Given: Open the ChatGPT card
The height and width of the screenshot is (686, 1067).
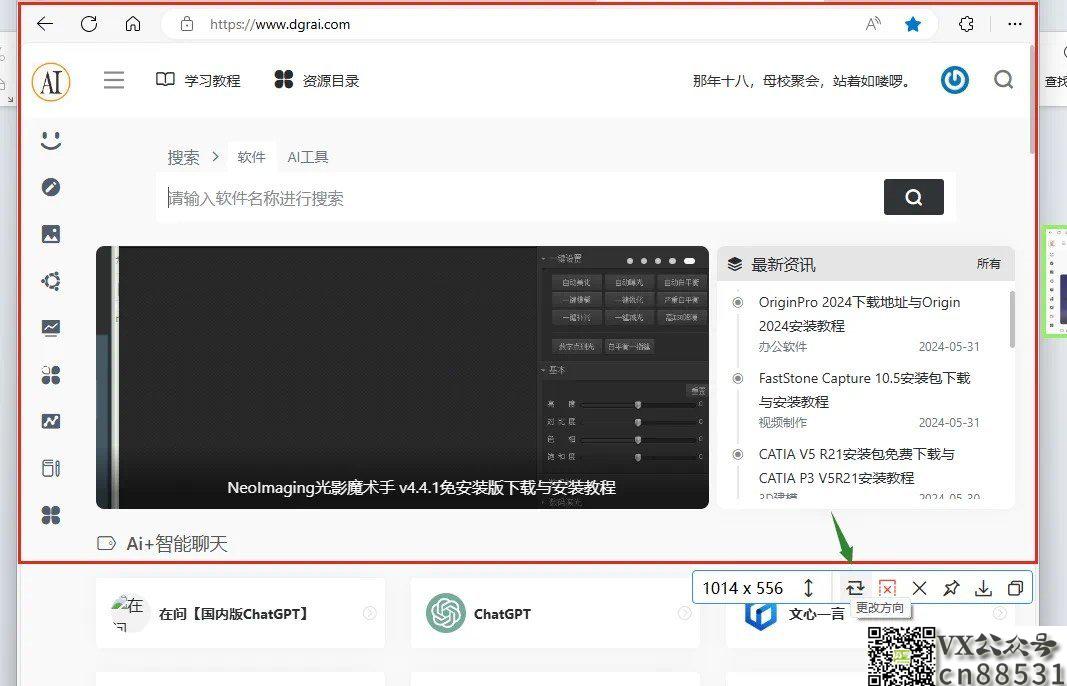Looking at the screenshot, I should (x=555, y=613).
